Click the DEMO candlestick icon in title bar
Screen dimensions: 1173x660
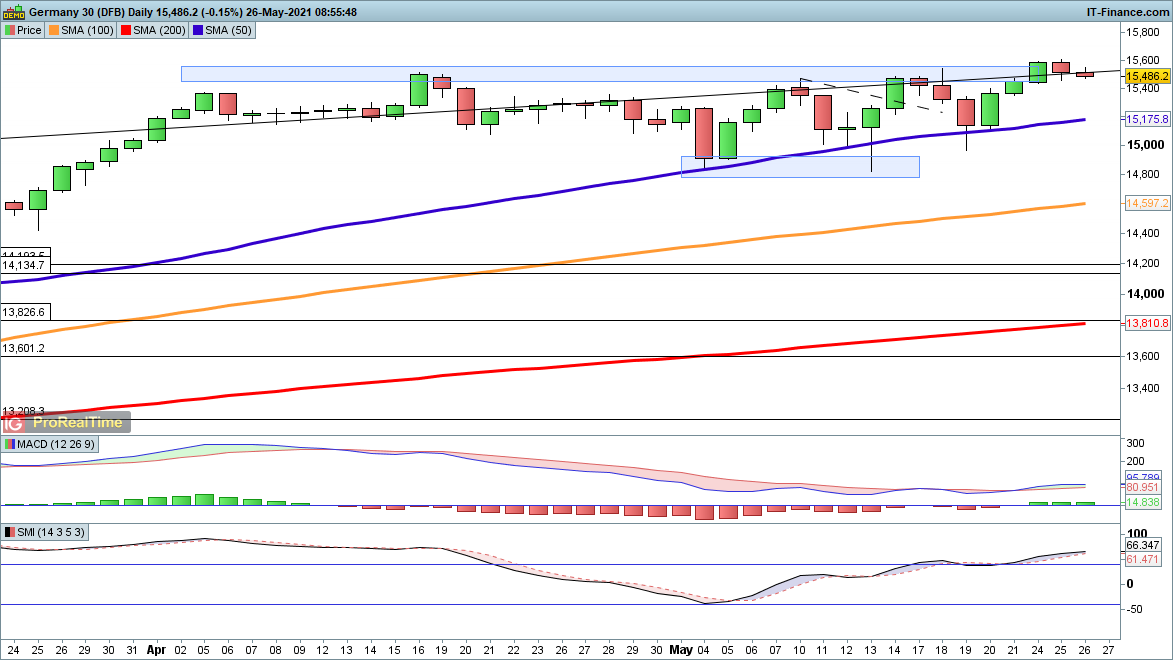point(13,12)
